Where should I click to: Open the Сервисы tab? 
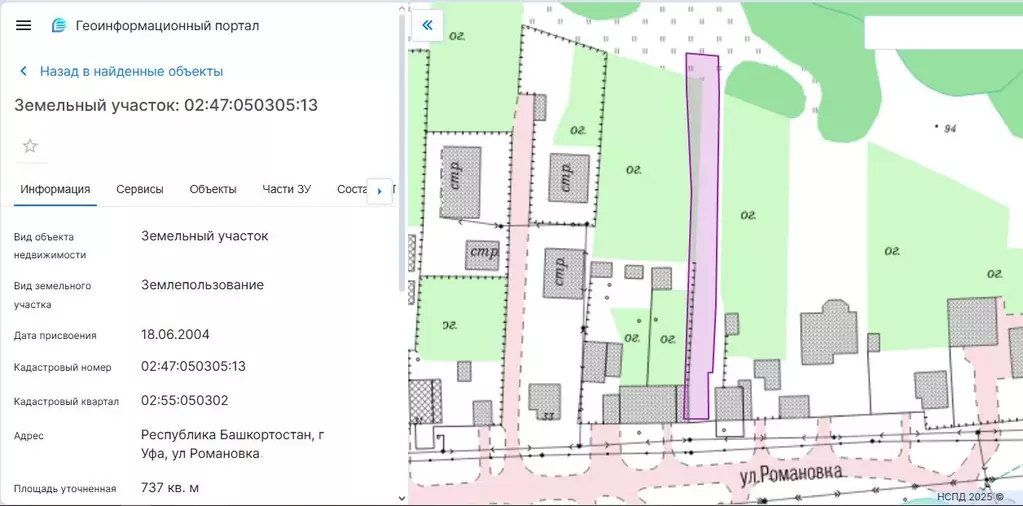click(140, 190)
